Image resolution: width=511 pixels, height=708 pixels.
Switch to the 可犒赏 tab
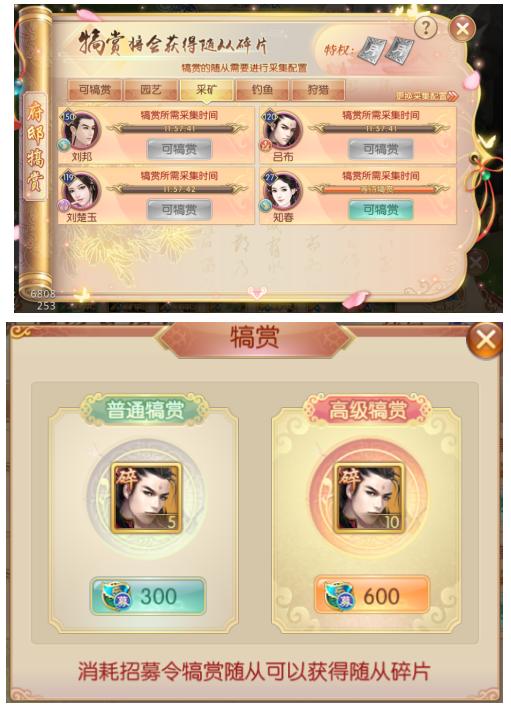(95, 90)
